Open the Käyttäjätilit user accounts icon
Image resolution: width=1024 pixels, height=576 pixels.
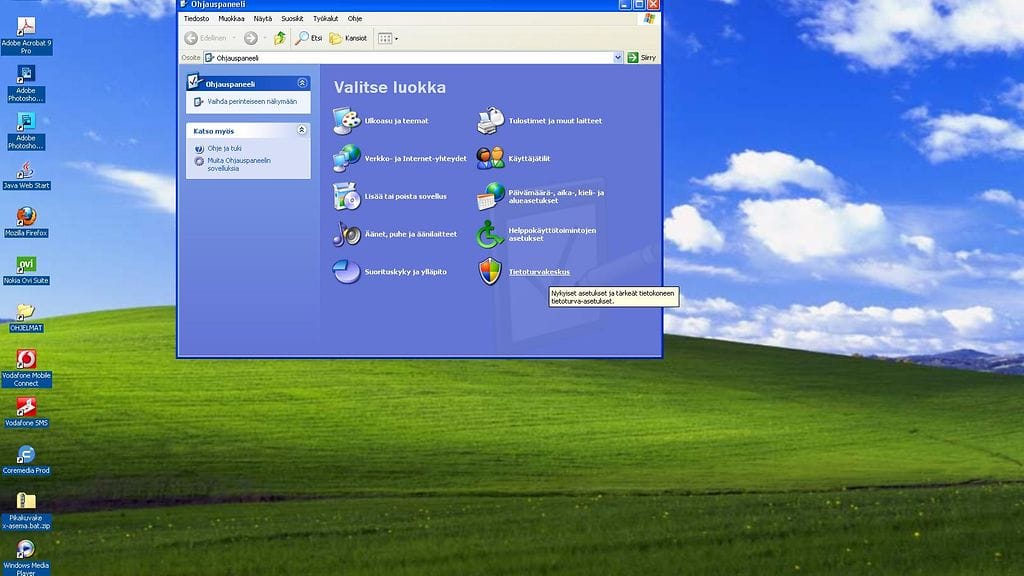point(490,158)
